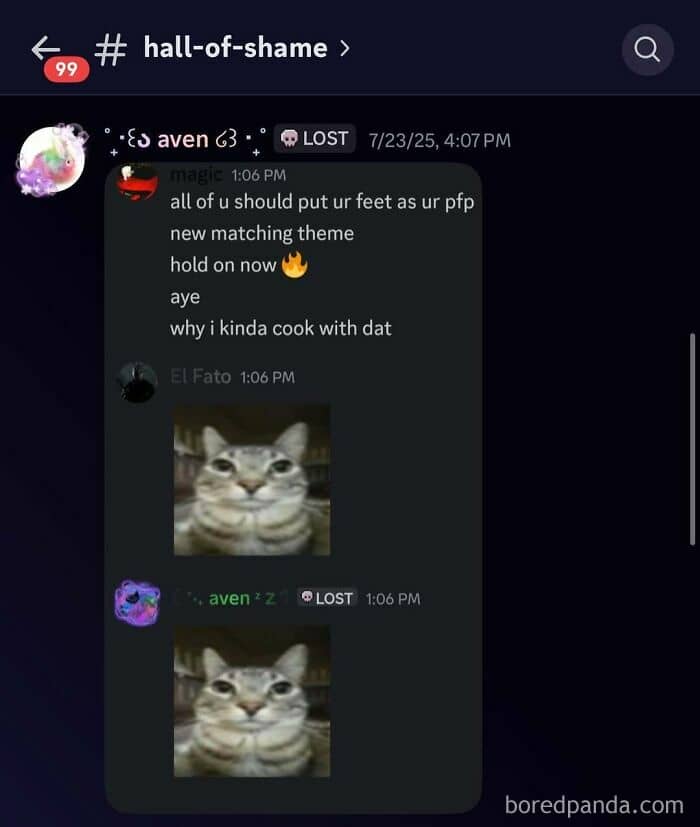Open the top aven username
This screenshot has width=700, height=827.
tap(183, 139)
